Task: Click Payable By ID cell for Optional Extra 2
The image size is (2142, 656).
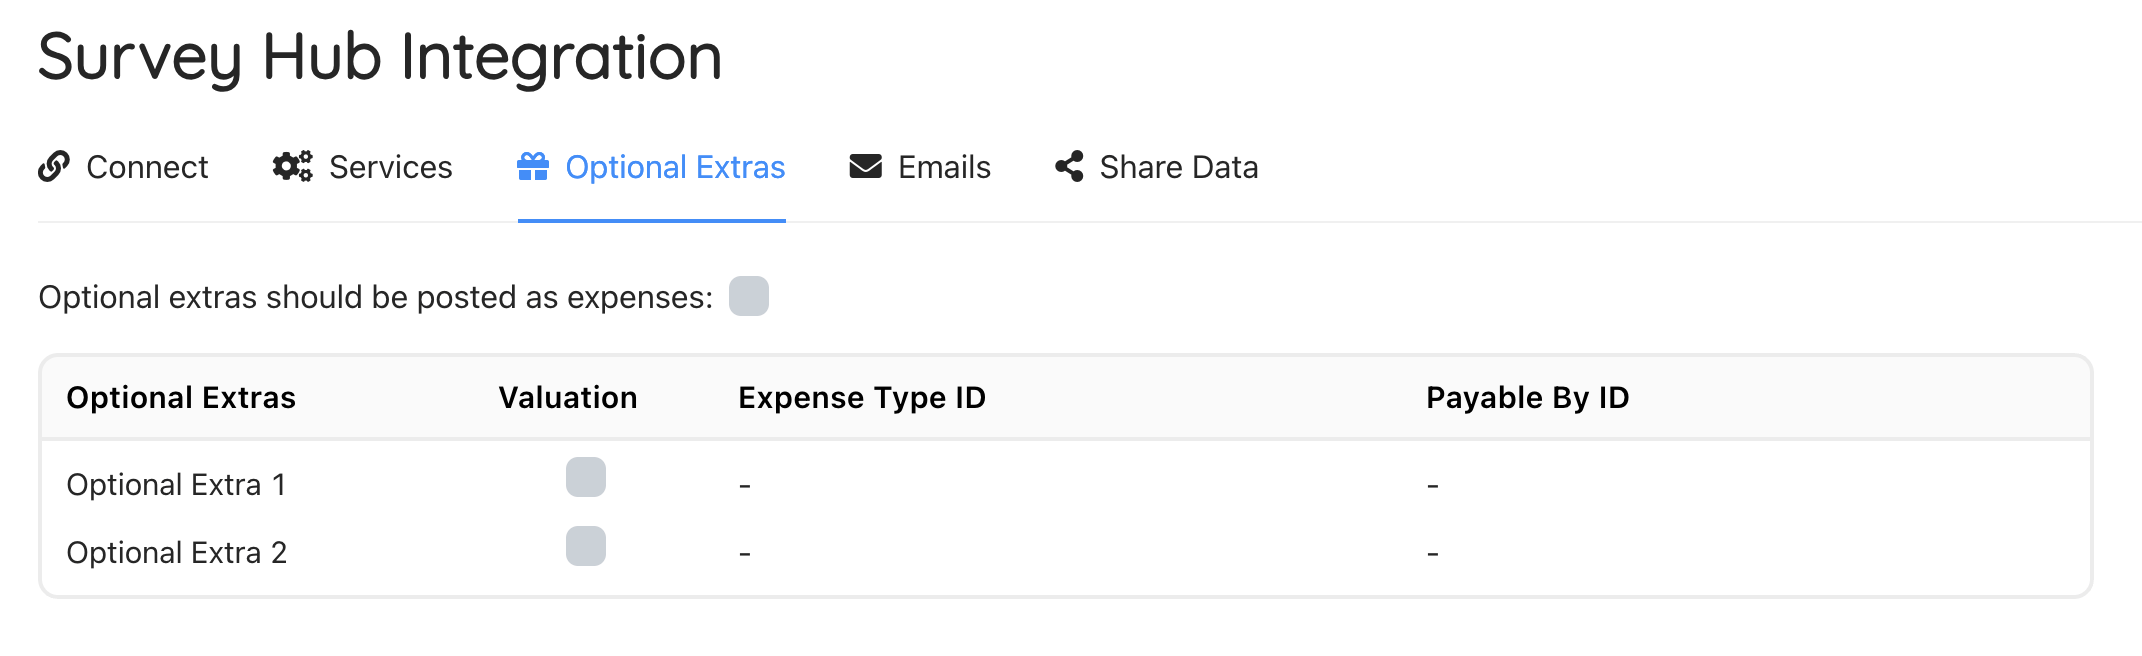Action: coord(1433,554)
